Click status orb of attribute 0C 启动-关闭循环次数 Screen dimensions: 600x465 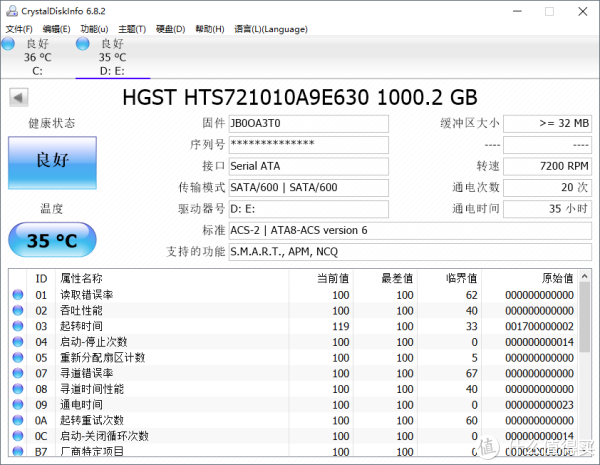point(18,436)
